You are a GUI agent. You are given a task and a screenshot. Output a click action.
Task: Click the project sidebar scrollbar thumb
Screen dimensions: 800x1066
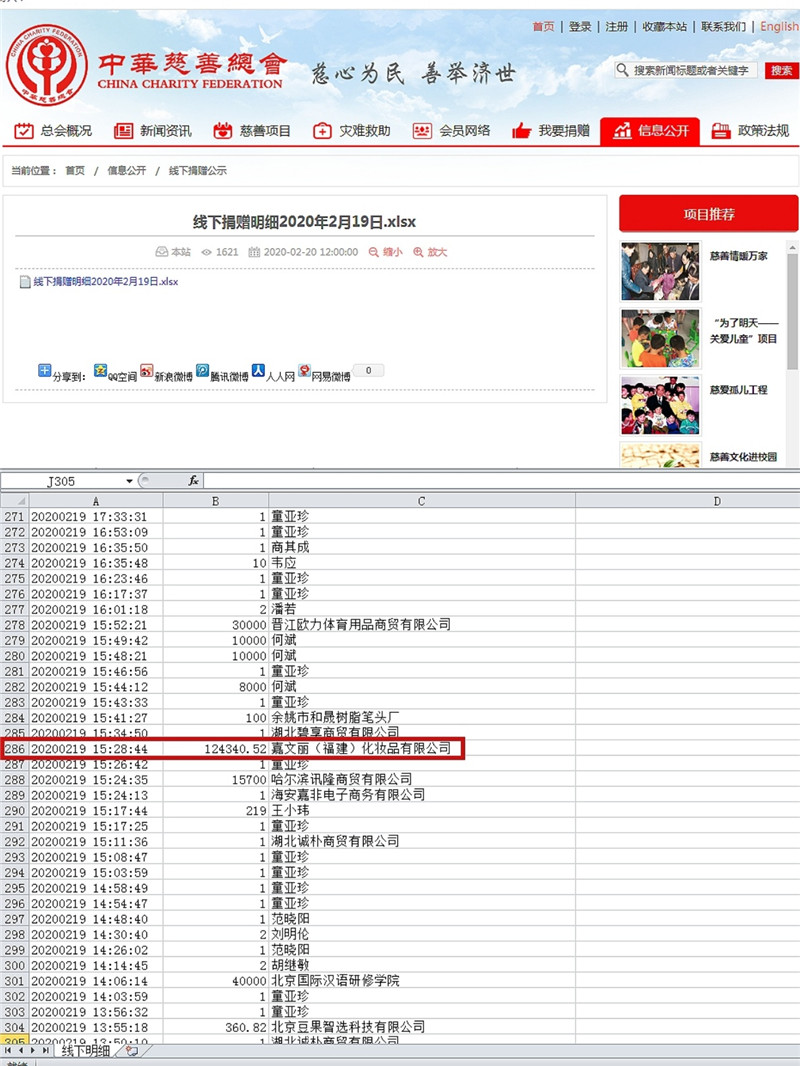click(793, 312)
